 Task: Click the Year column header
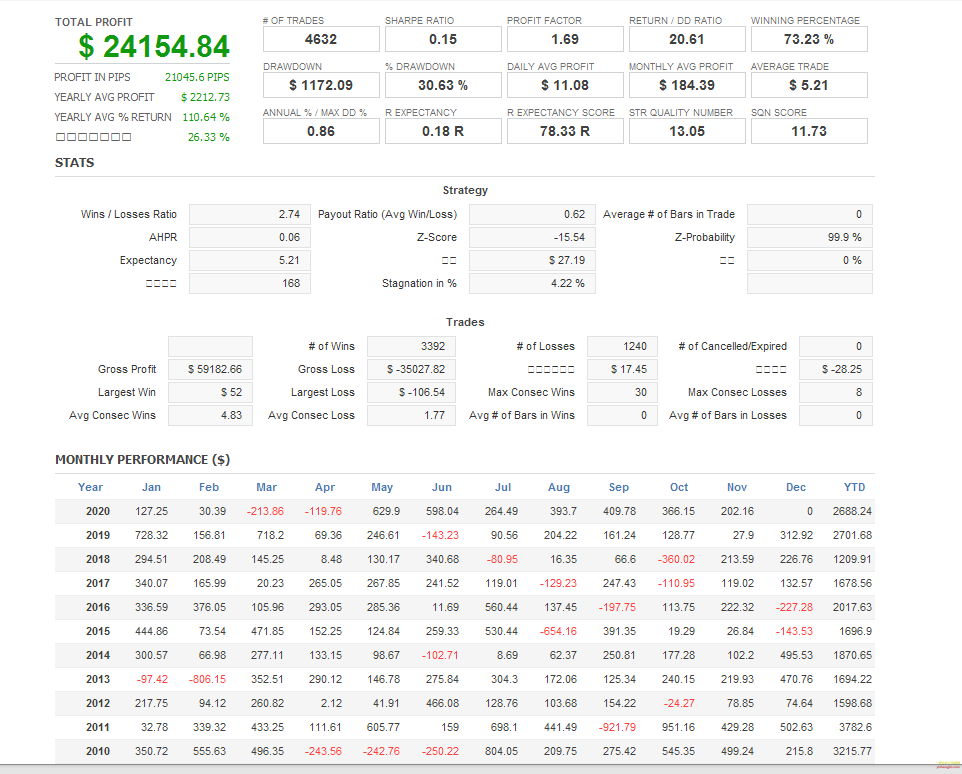(90, 488)
